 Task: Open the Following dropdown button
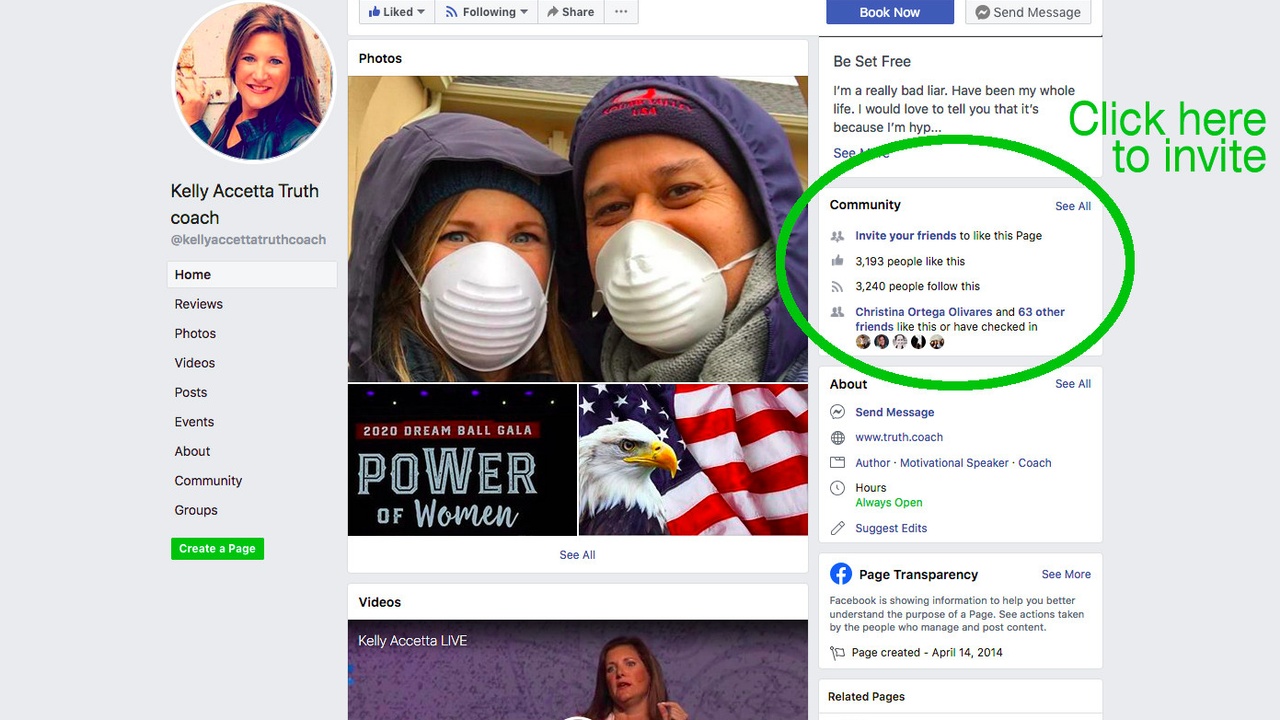tap(488, 12)
